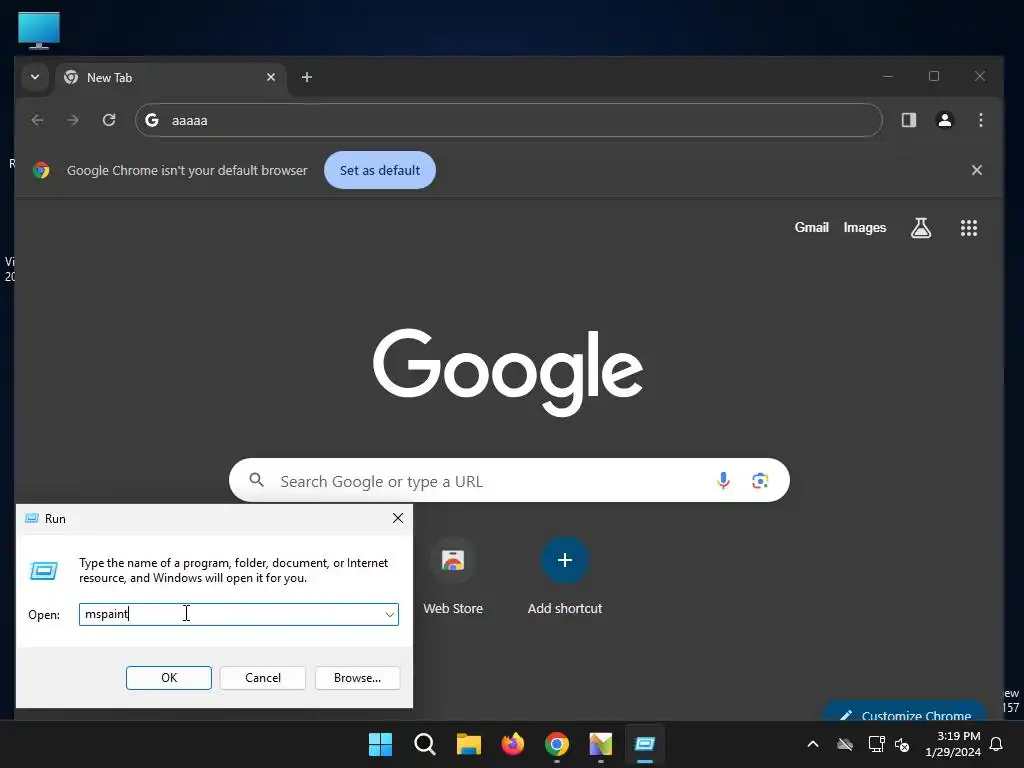This screenshot has width=1024, height=768.
Task: Search by image with Lens icon
Action: pos(760,481)
